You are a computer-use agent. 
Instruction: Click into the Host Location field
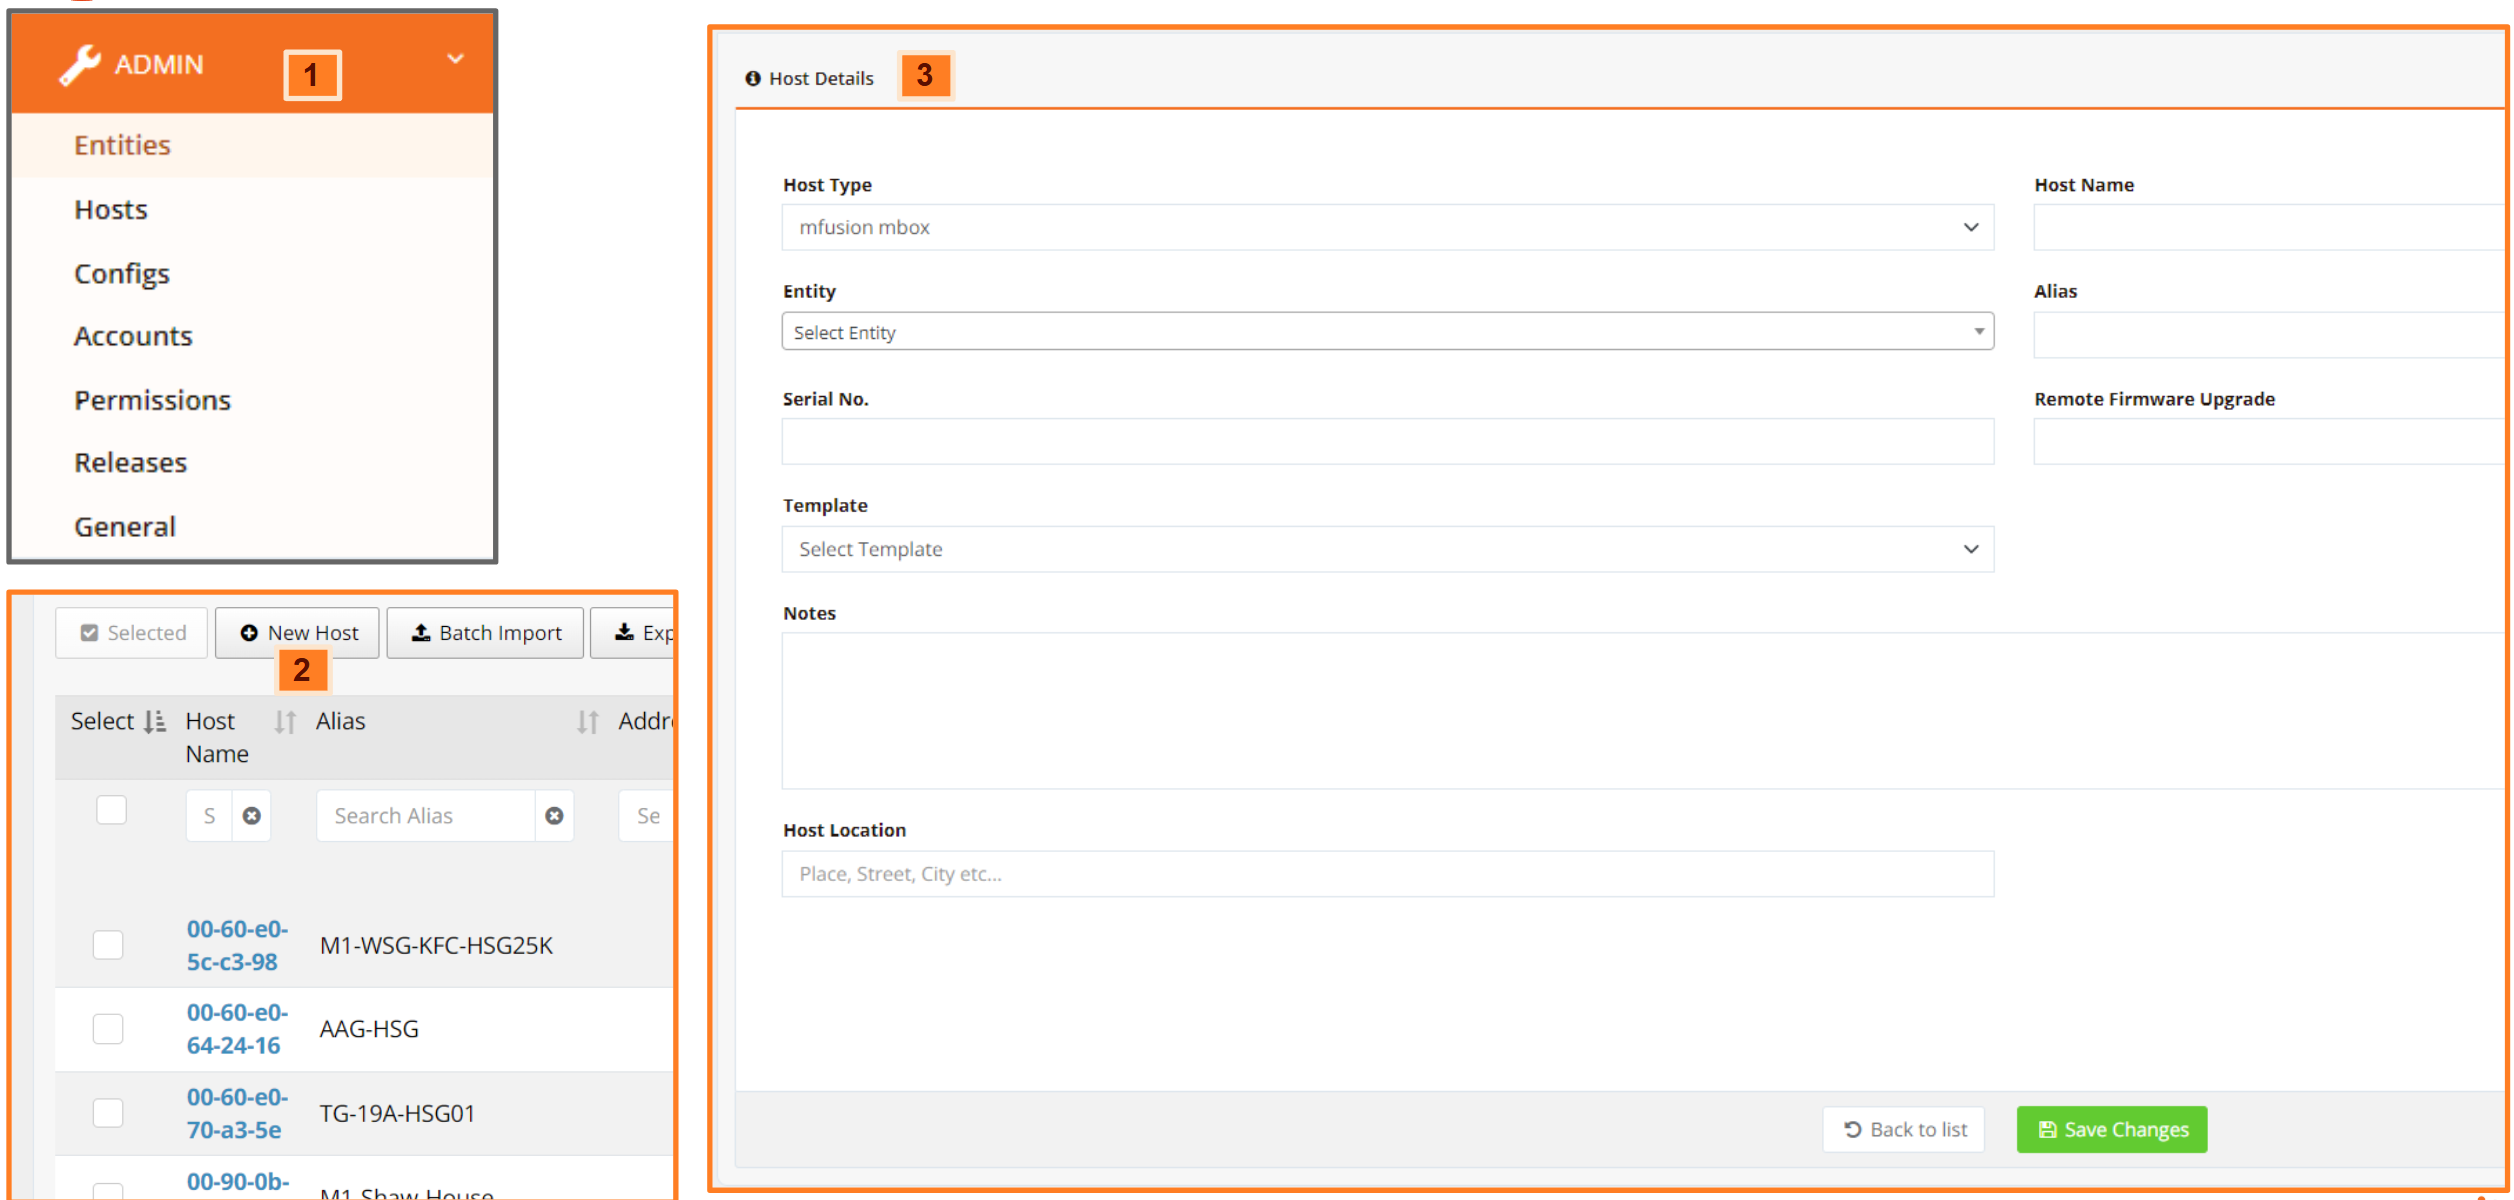1386,874
